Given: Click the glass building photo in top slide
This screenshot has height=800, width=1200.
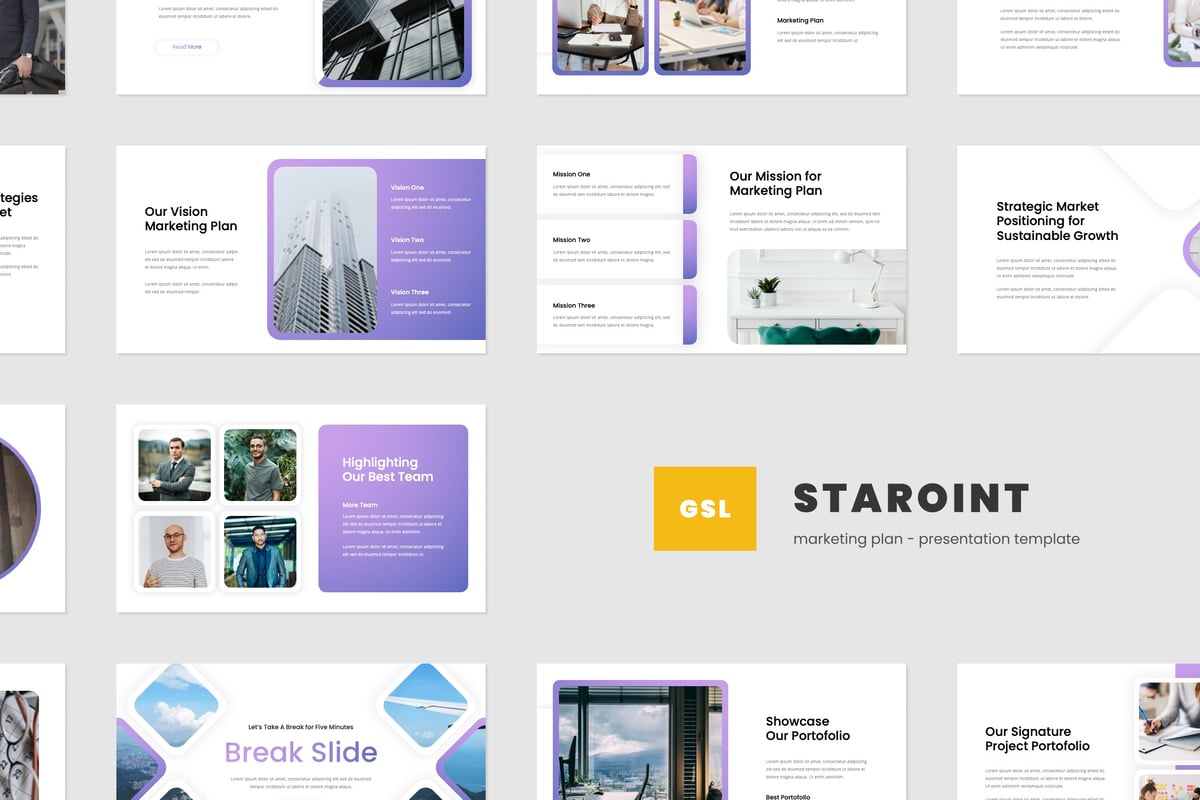Looking at the screenshot, I should click(393, 40).
